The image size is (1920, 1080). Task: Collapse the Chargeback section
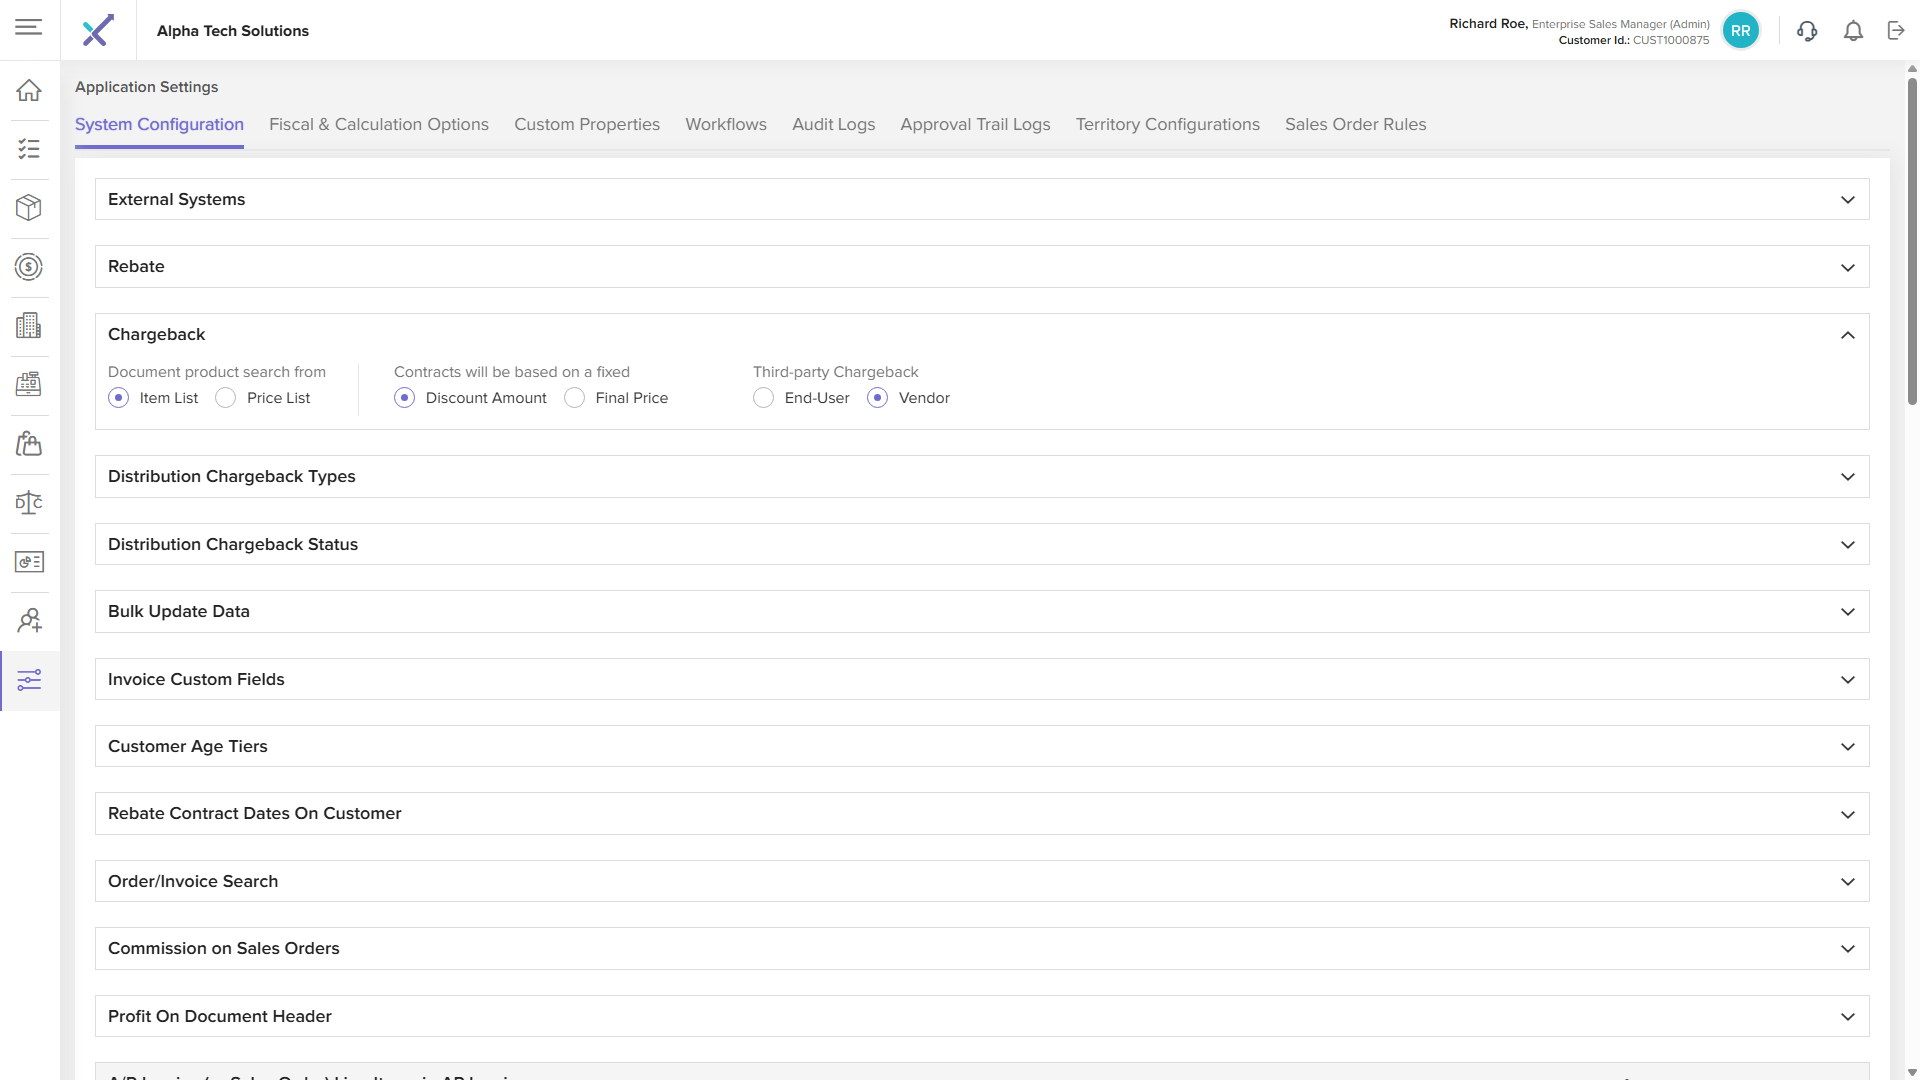1847,335
